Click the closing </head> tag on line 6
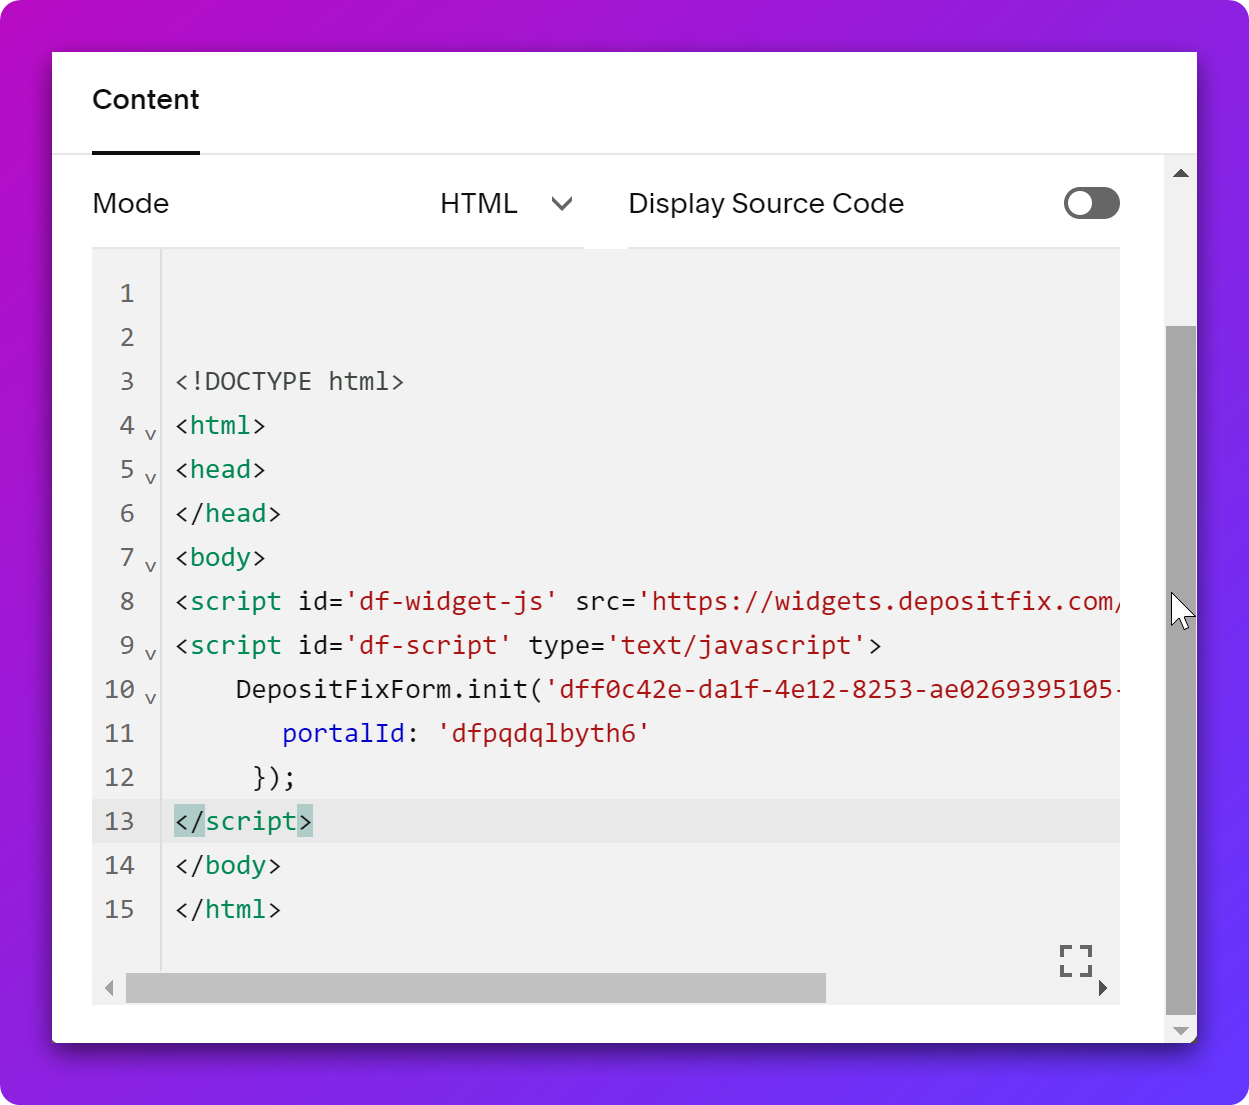The height and width of the screenshot is (1105, 1249). point(228,513)
